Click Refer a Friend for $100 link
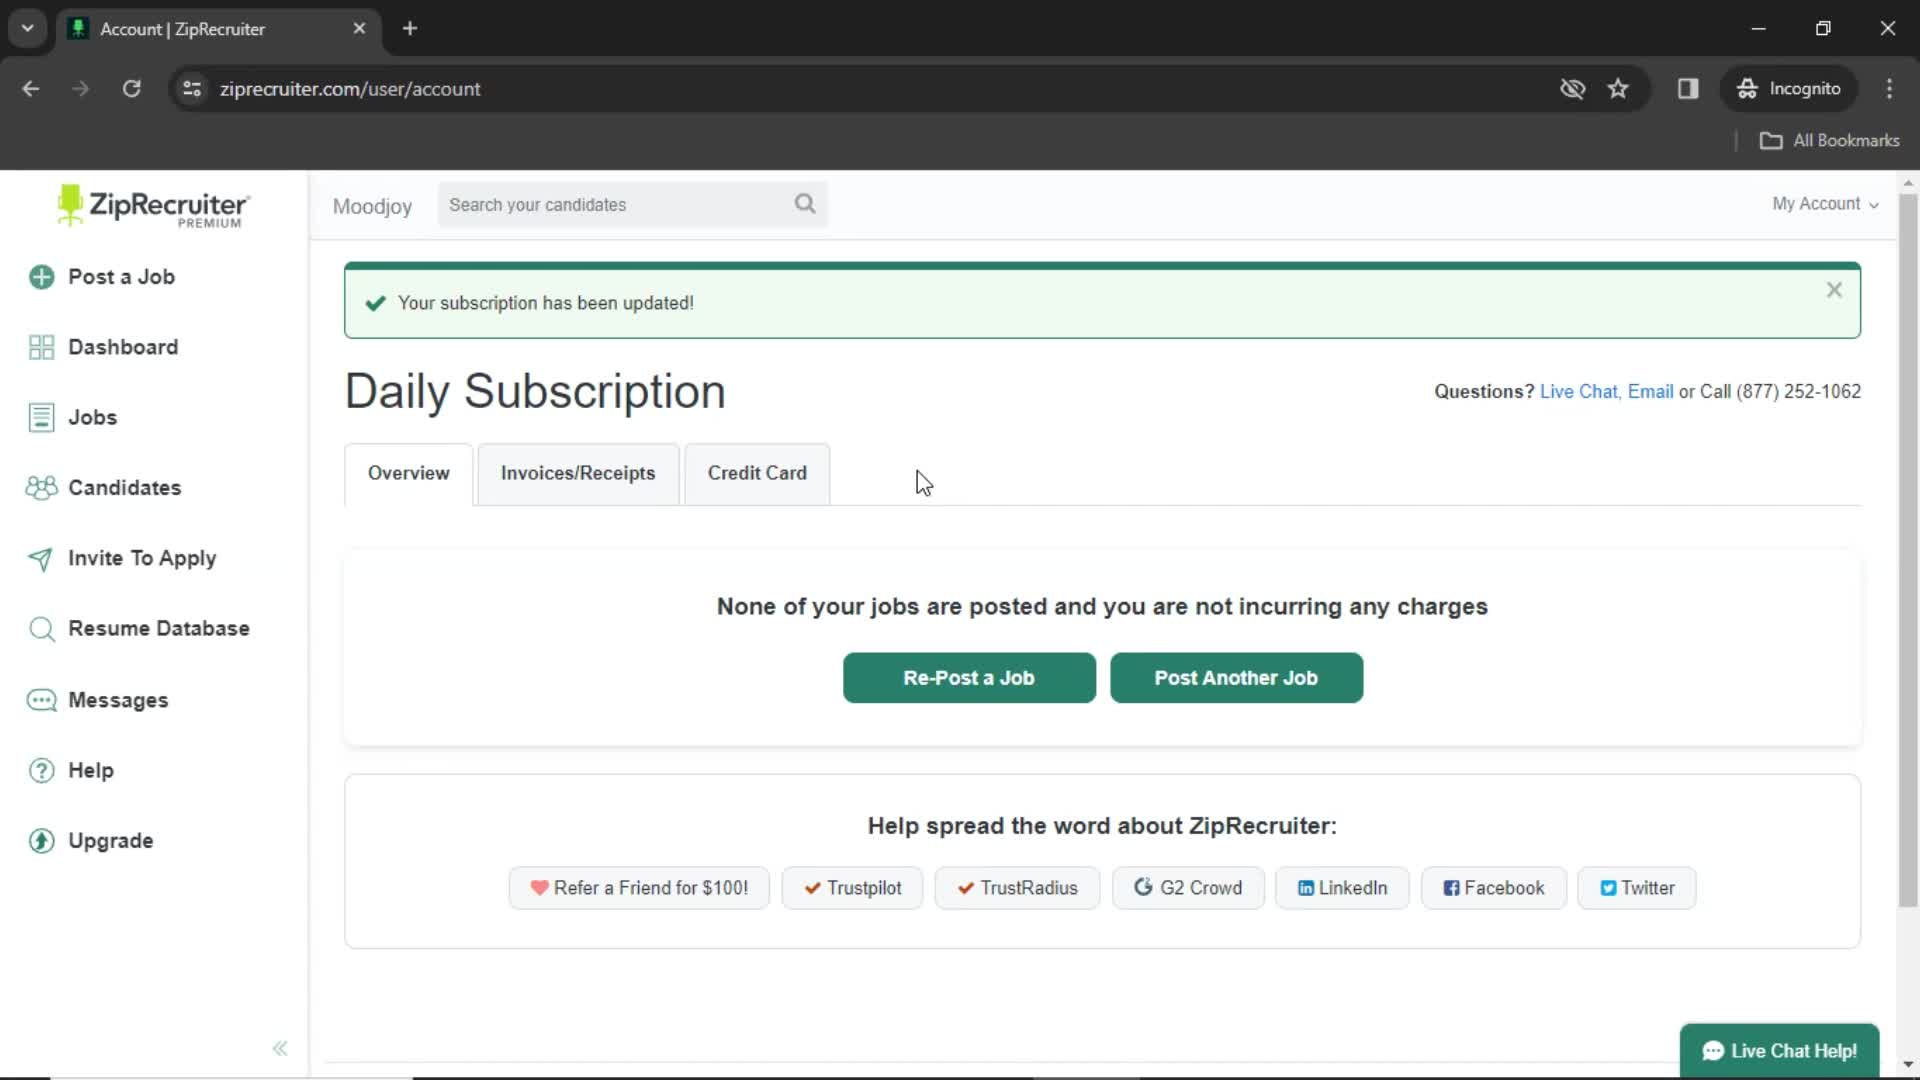The width and height of the screenshot is (1920, 1080). (x=640, y=887)
